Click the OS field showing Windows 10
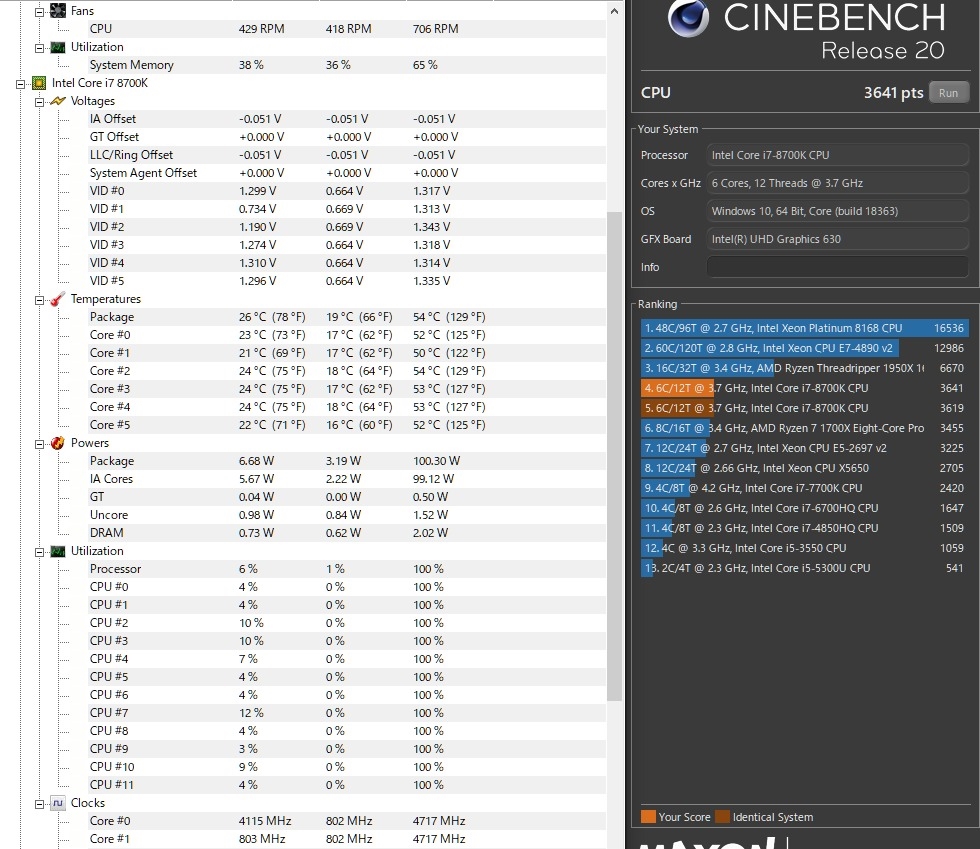 click(838, 211)
